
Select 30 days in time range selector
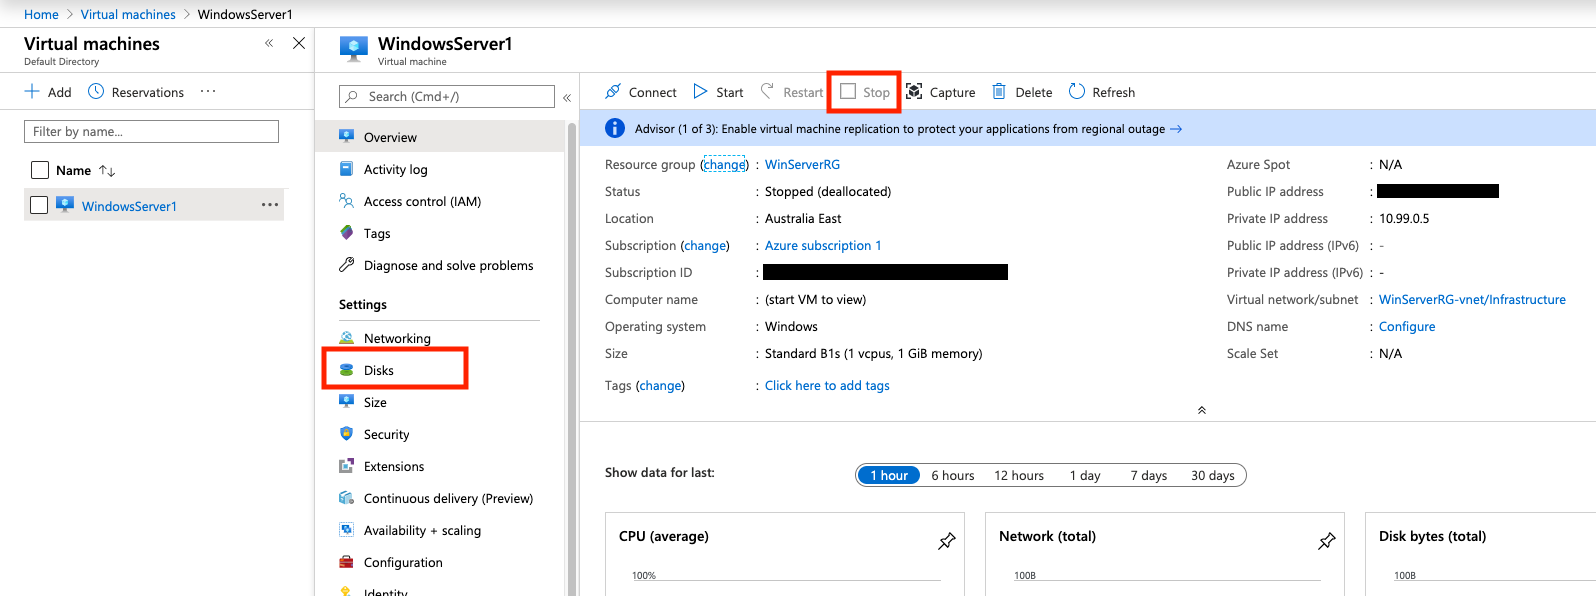tap(1212, 475)
